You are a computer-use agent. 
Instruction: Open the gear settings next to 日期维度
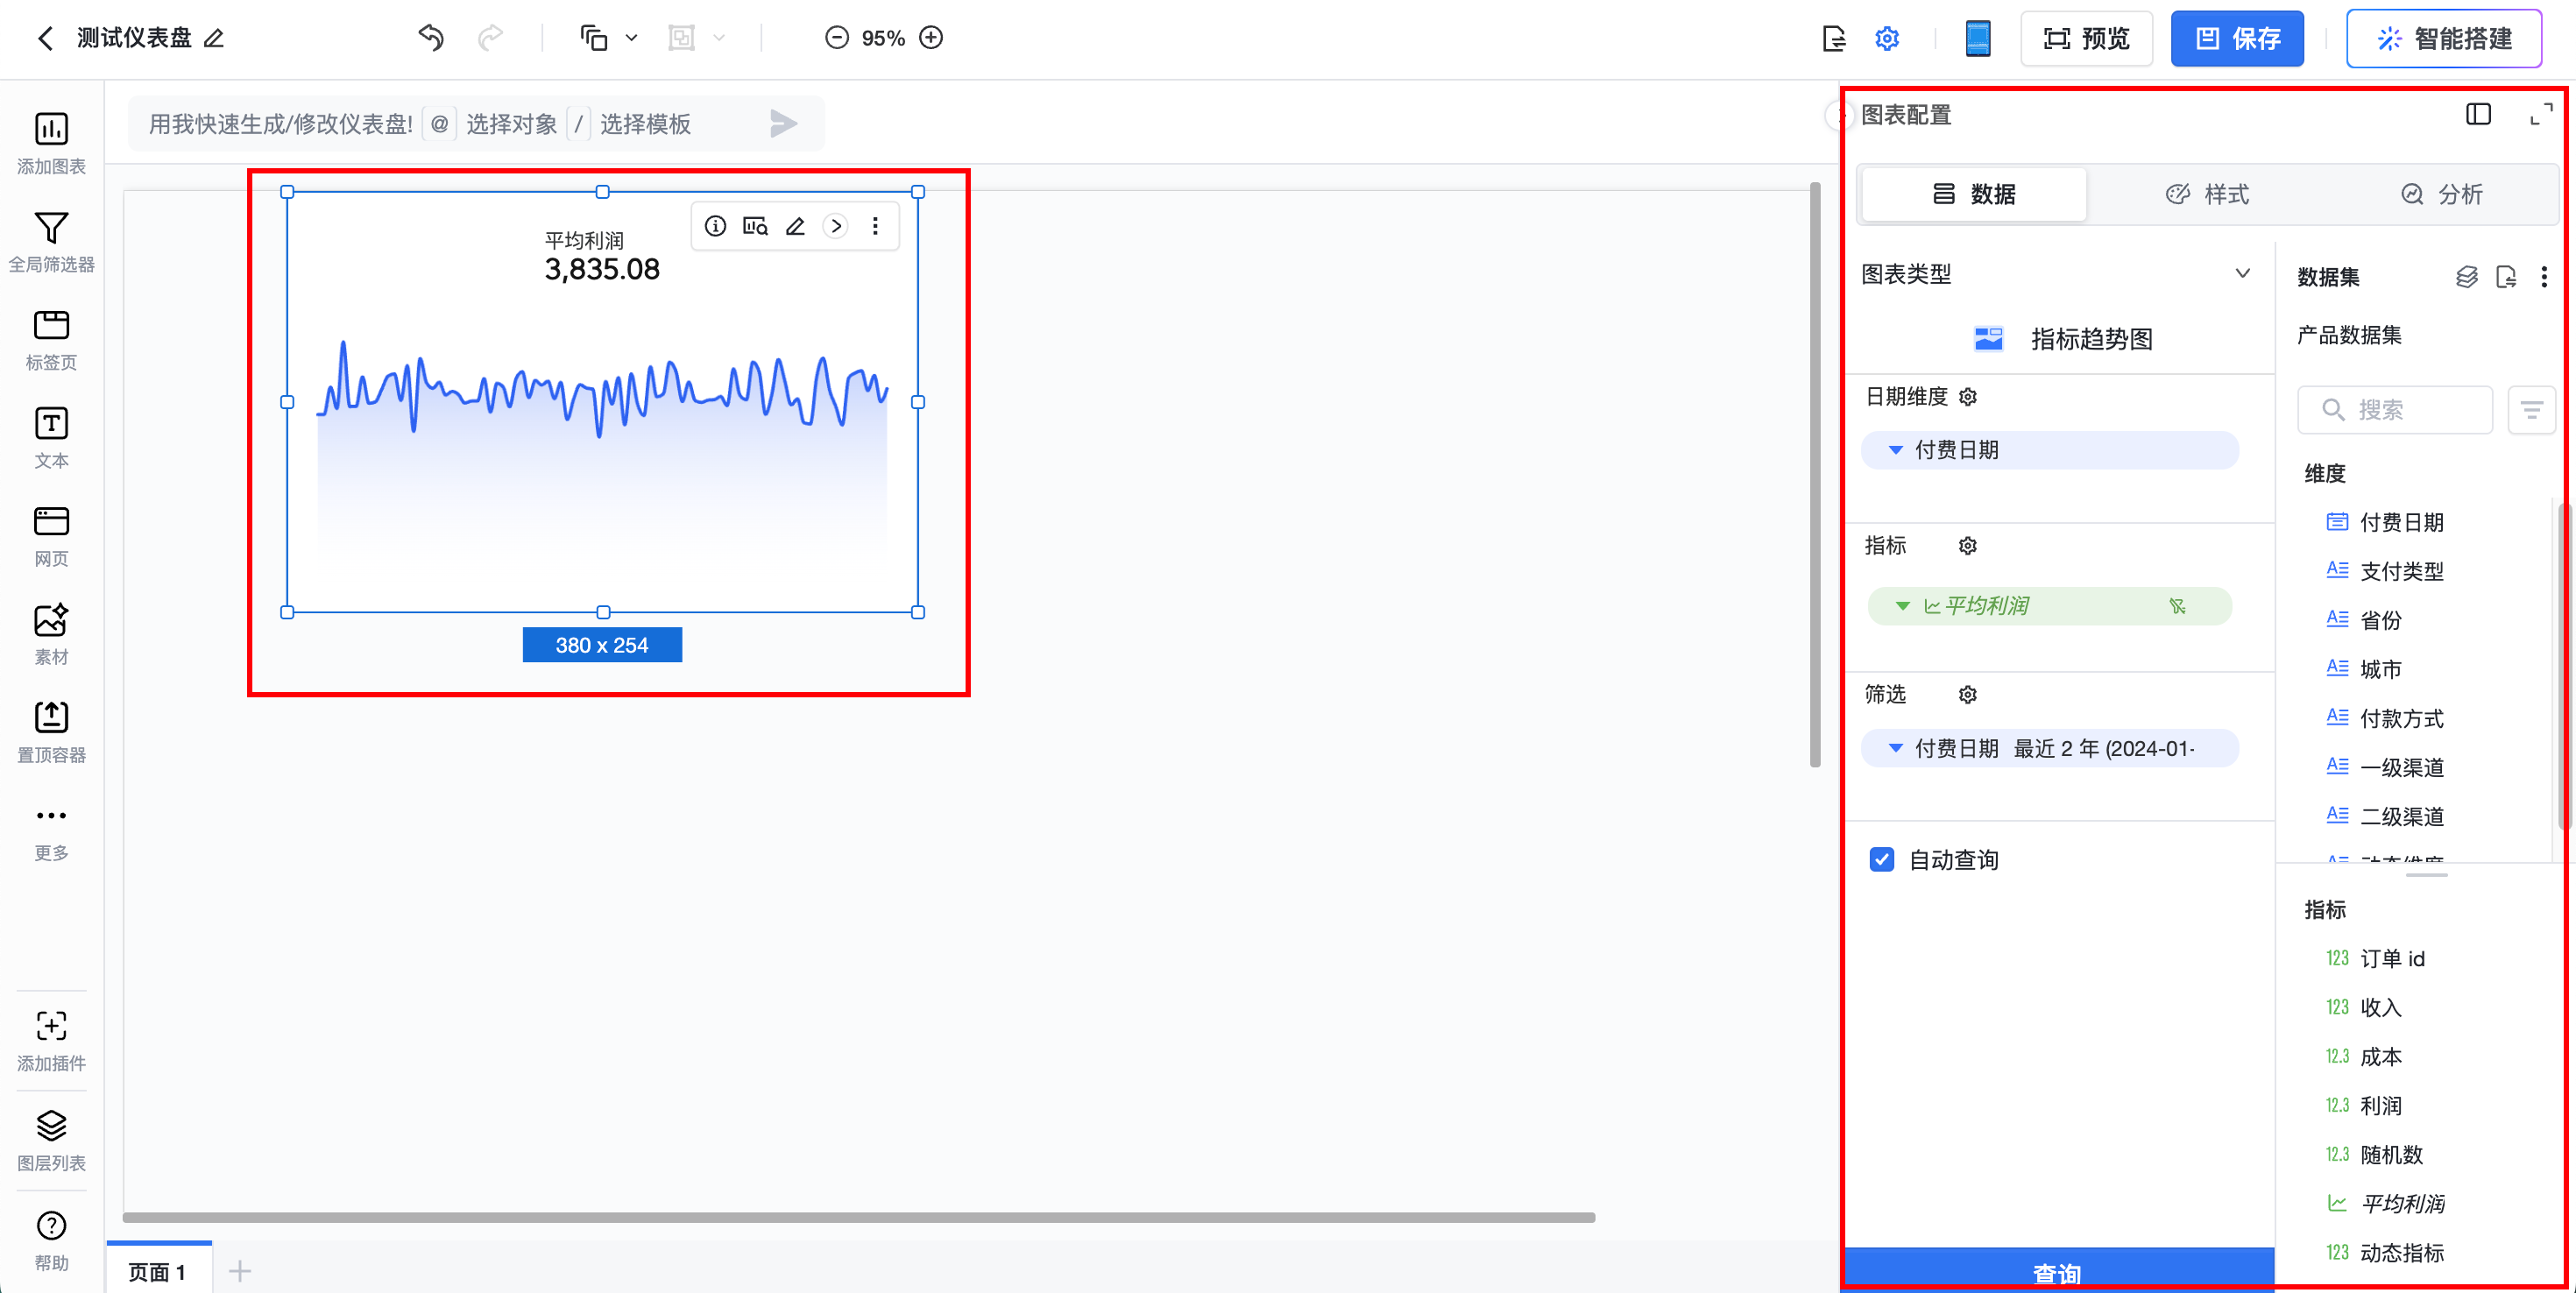click(1967, 397)
